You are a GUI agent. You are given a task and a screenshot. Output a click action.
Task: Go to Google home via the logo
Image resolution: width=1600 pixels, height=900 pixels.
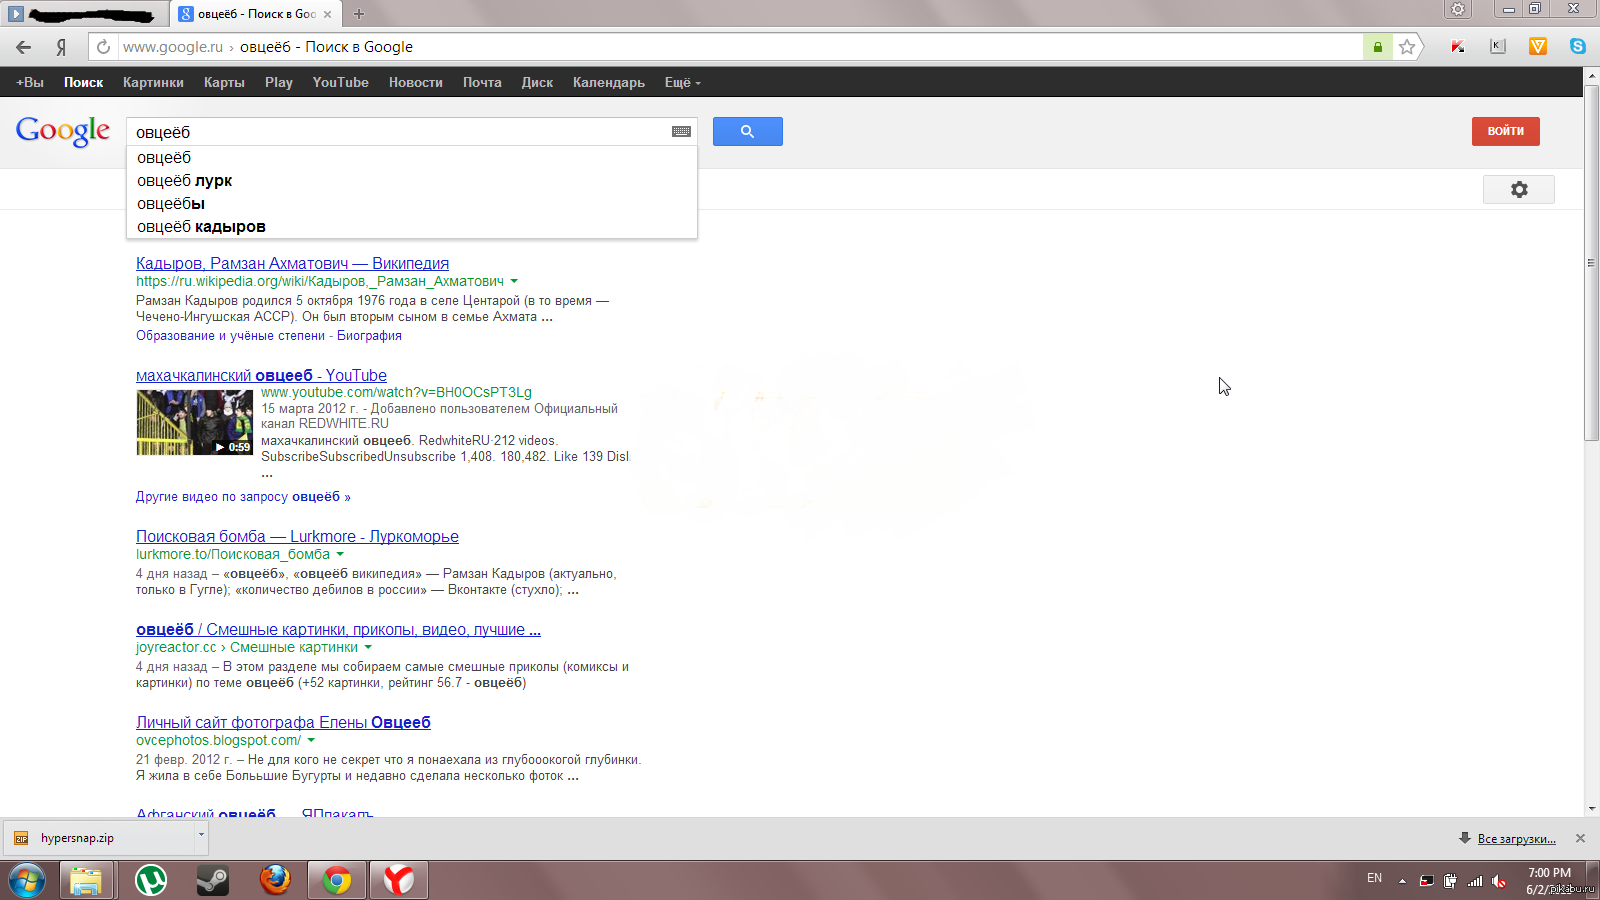pyautogui.click(x=63, y=131)
